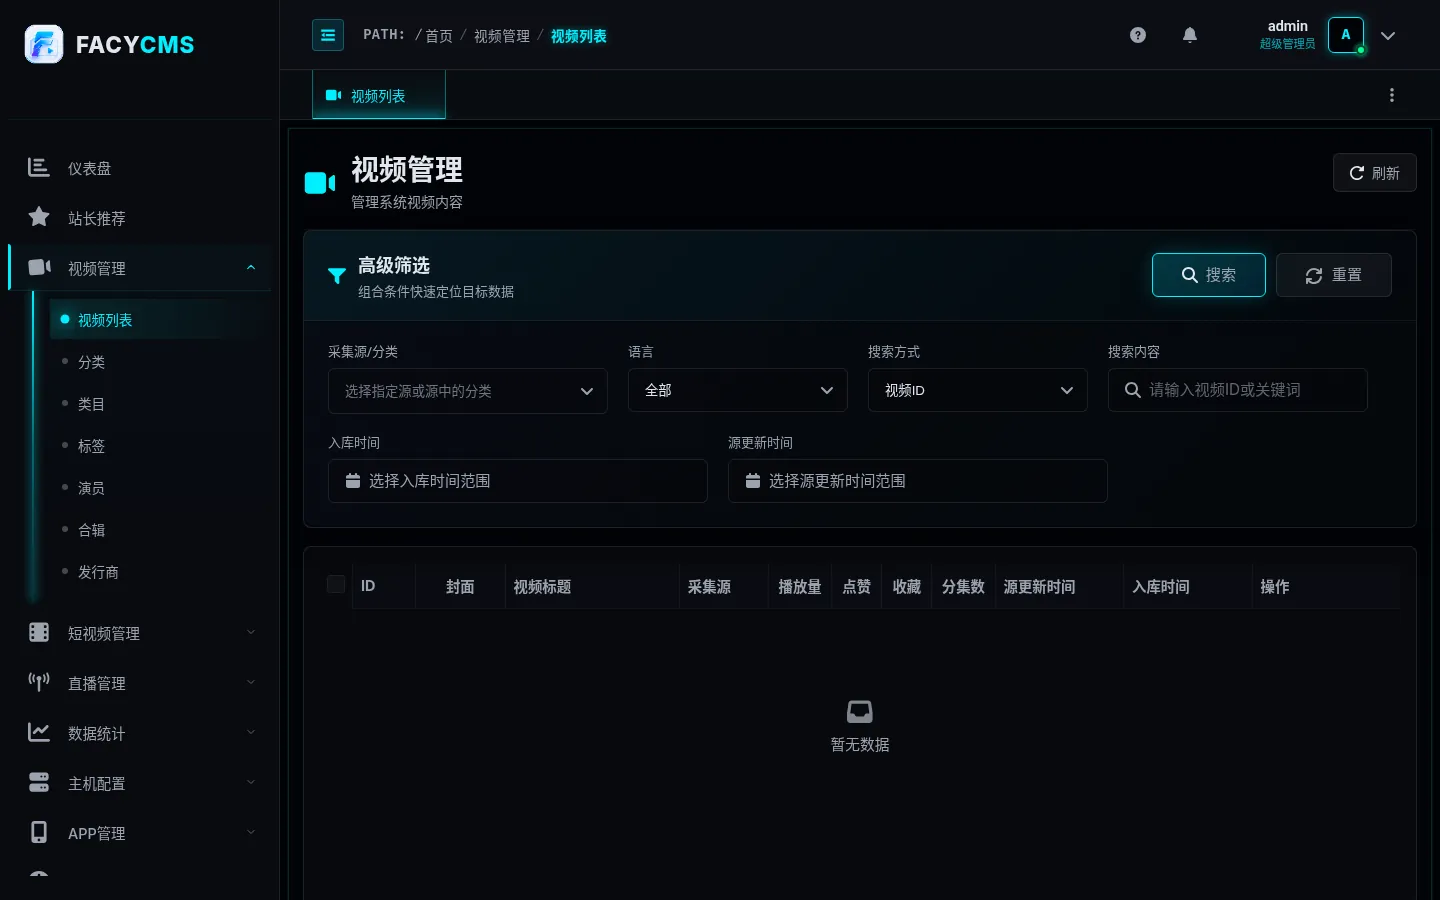
Task: Open notifications bell icon
Action: pyautogui.click(x=1190, y=35)
